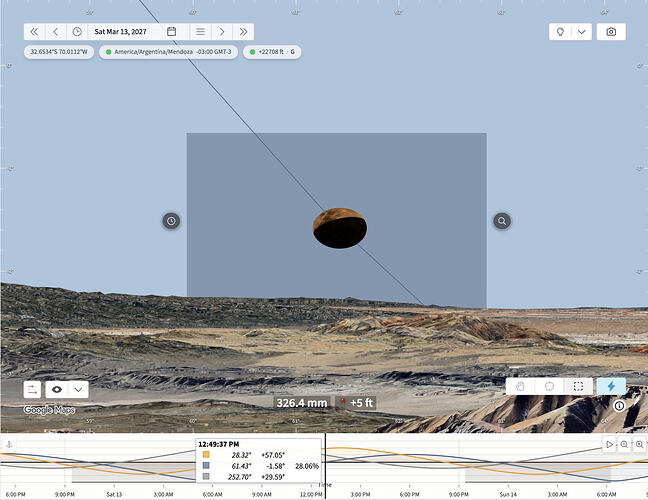Jump back with the double left arrow
648x500 pixels.
[x=34, y=32]
